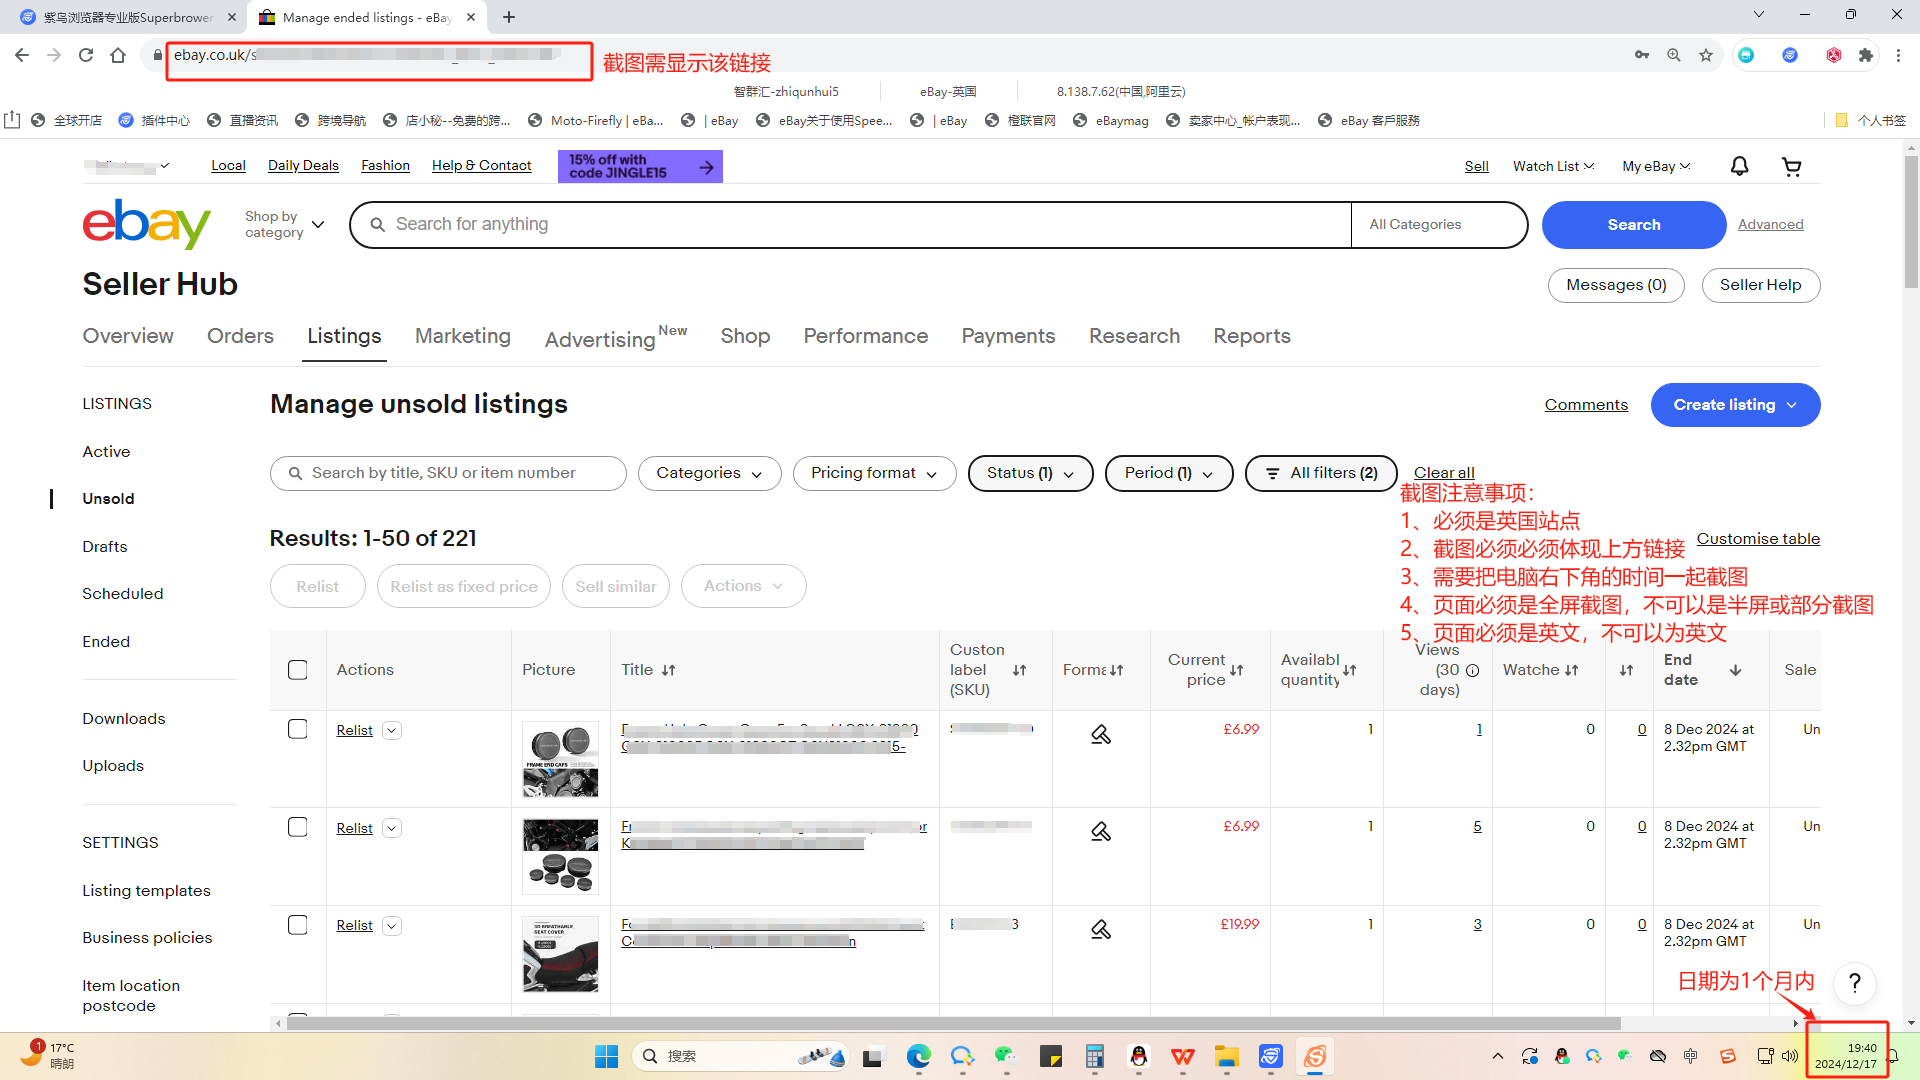Reload the page with browser refresh icon
The height and width of the screenshot is (1080, 1920).
(x=86, y=55)
